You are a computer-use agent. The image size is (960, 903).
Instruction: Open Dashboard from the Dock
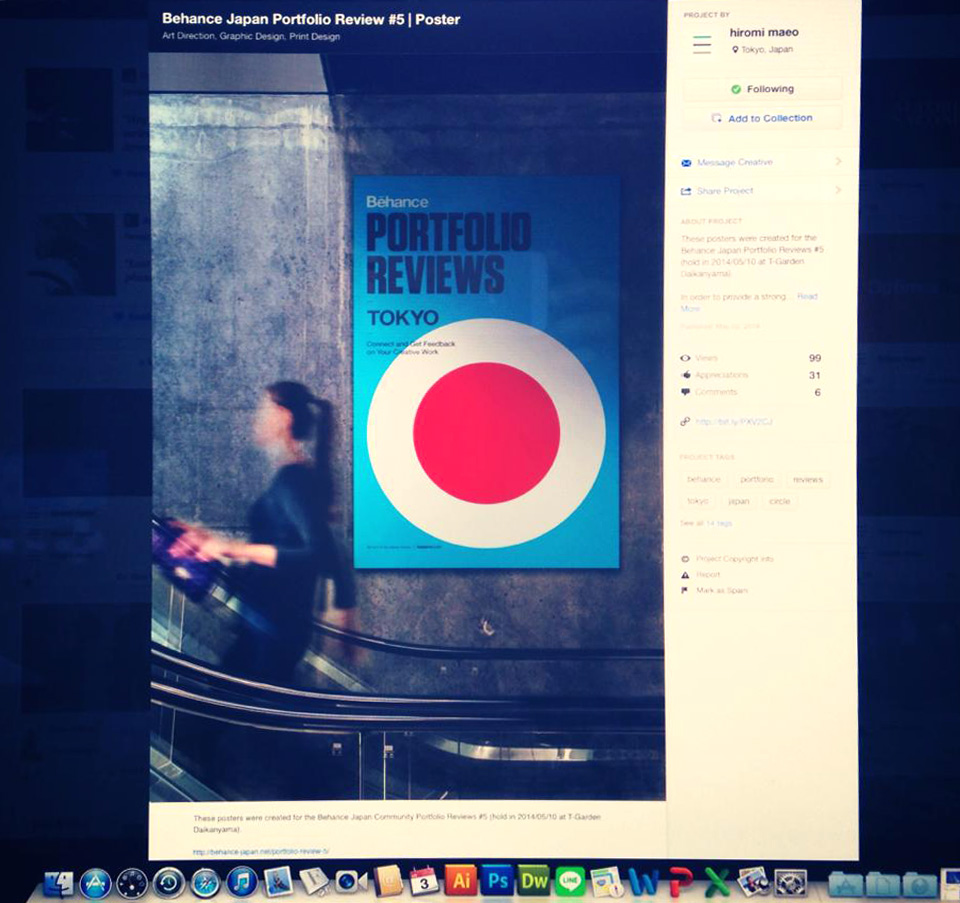click(132, 883)
